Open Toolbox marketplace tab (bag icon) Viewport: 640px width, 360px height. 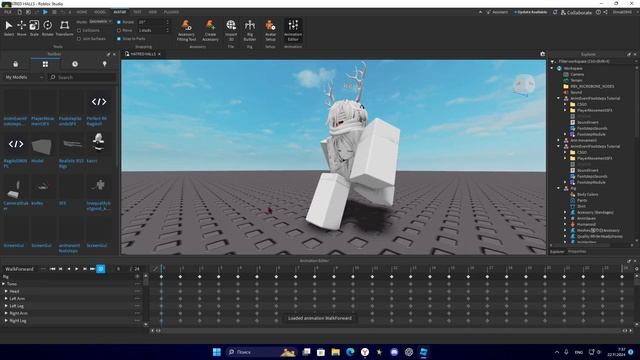point(16,64)
